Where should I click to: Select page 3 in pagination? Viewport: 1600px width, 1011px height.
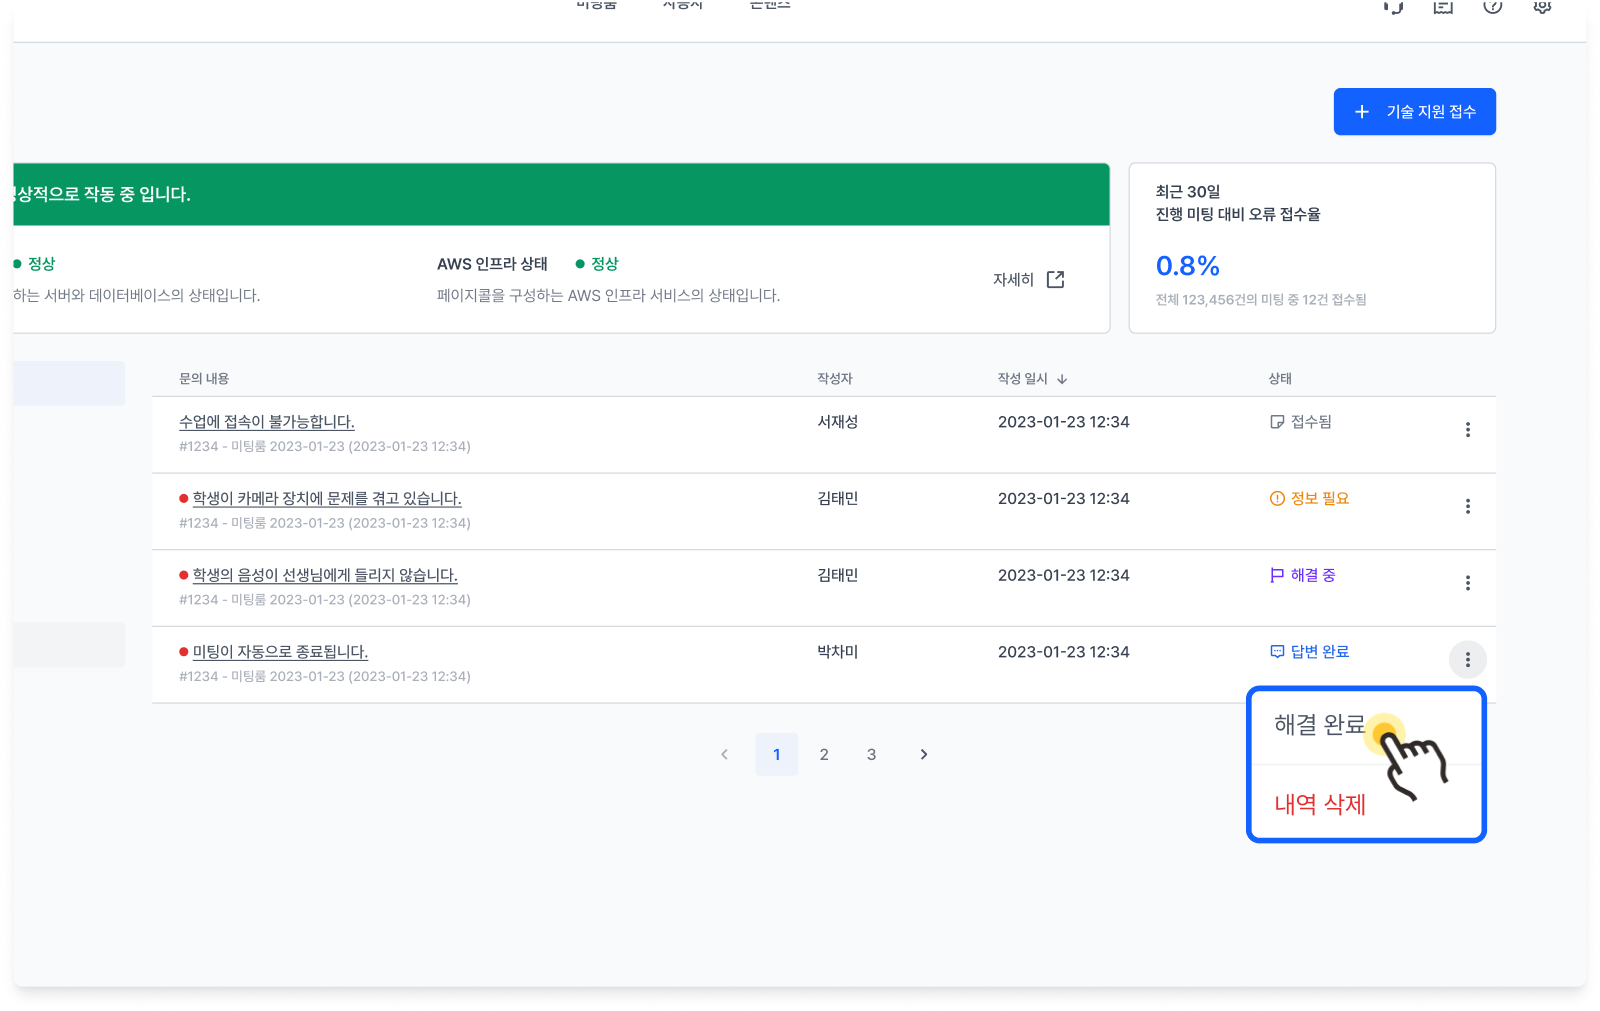(871, 755)
